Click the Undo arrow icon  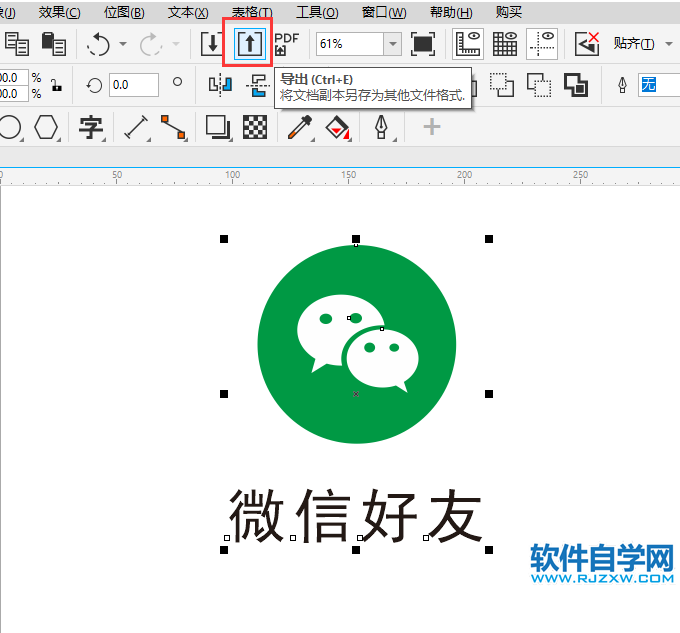tap(98, 44)
